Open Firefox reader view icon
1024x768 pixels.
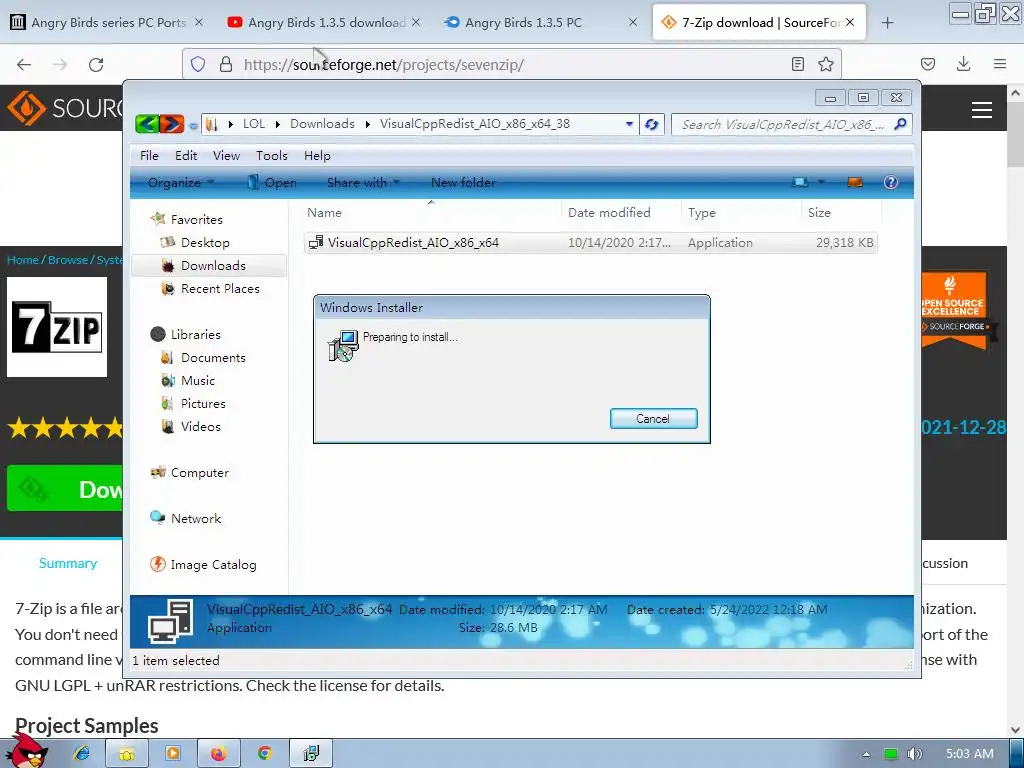pos(797,64)
